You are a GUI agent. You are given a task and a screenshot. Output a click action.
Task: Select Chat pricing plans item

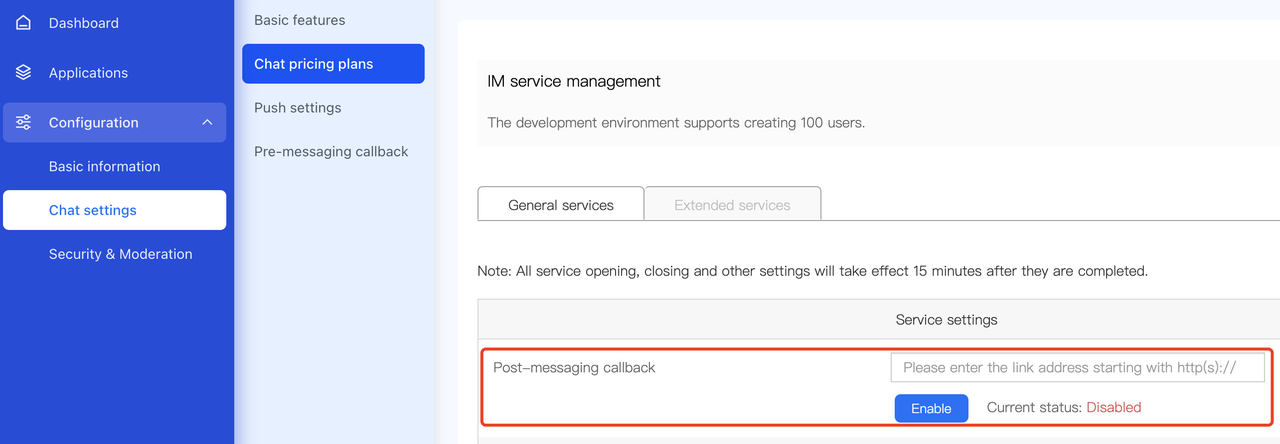(333, 64)
